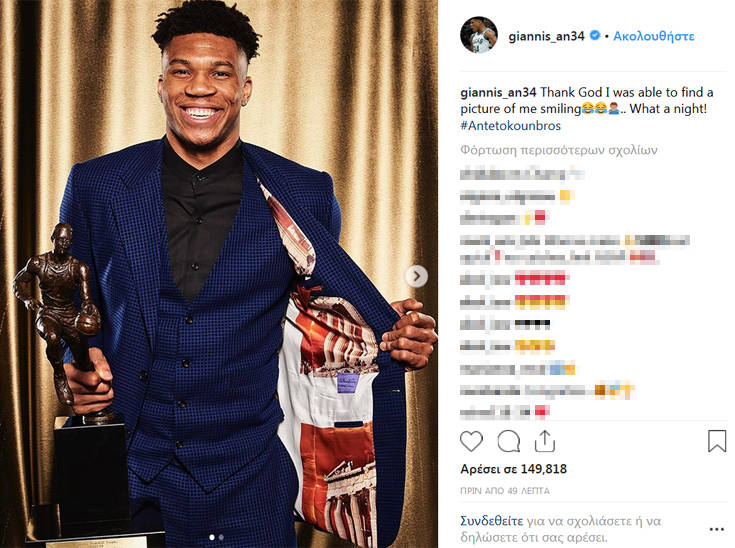Open the giannis_an34 profile picture

point(479,35)
